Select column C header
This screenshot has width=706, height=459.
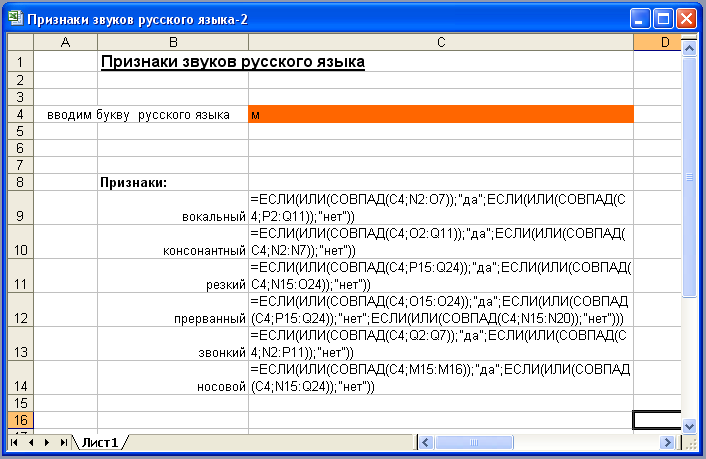pyautogui.click(x=441, y=42)
